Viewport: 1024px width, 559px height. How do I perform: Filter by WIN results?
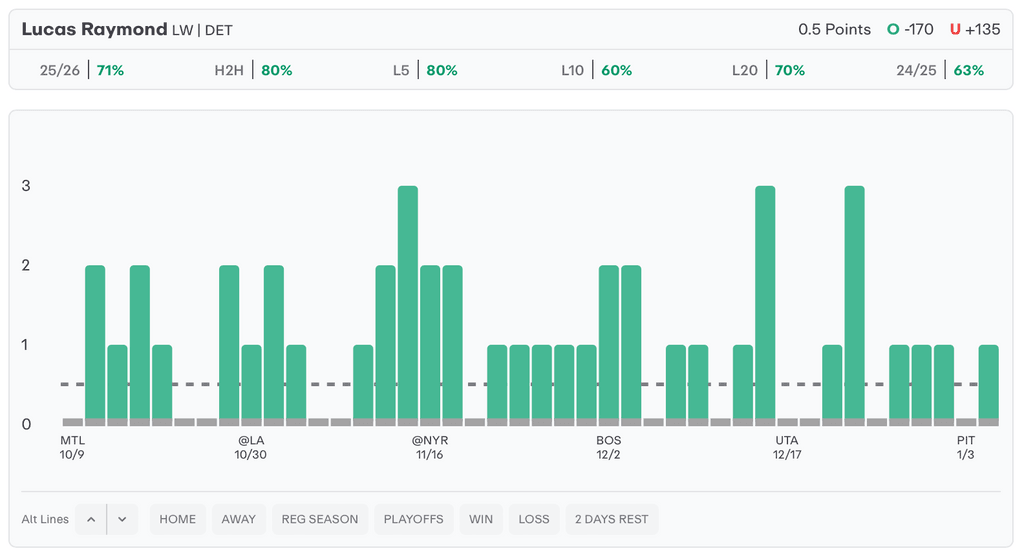coord(481,519)
